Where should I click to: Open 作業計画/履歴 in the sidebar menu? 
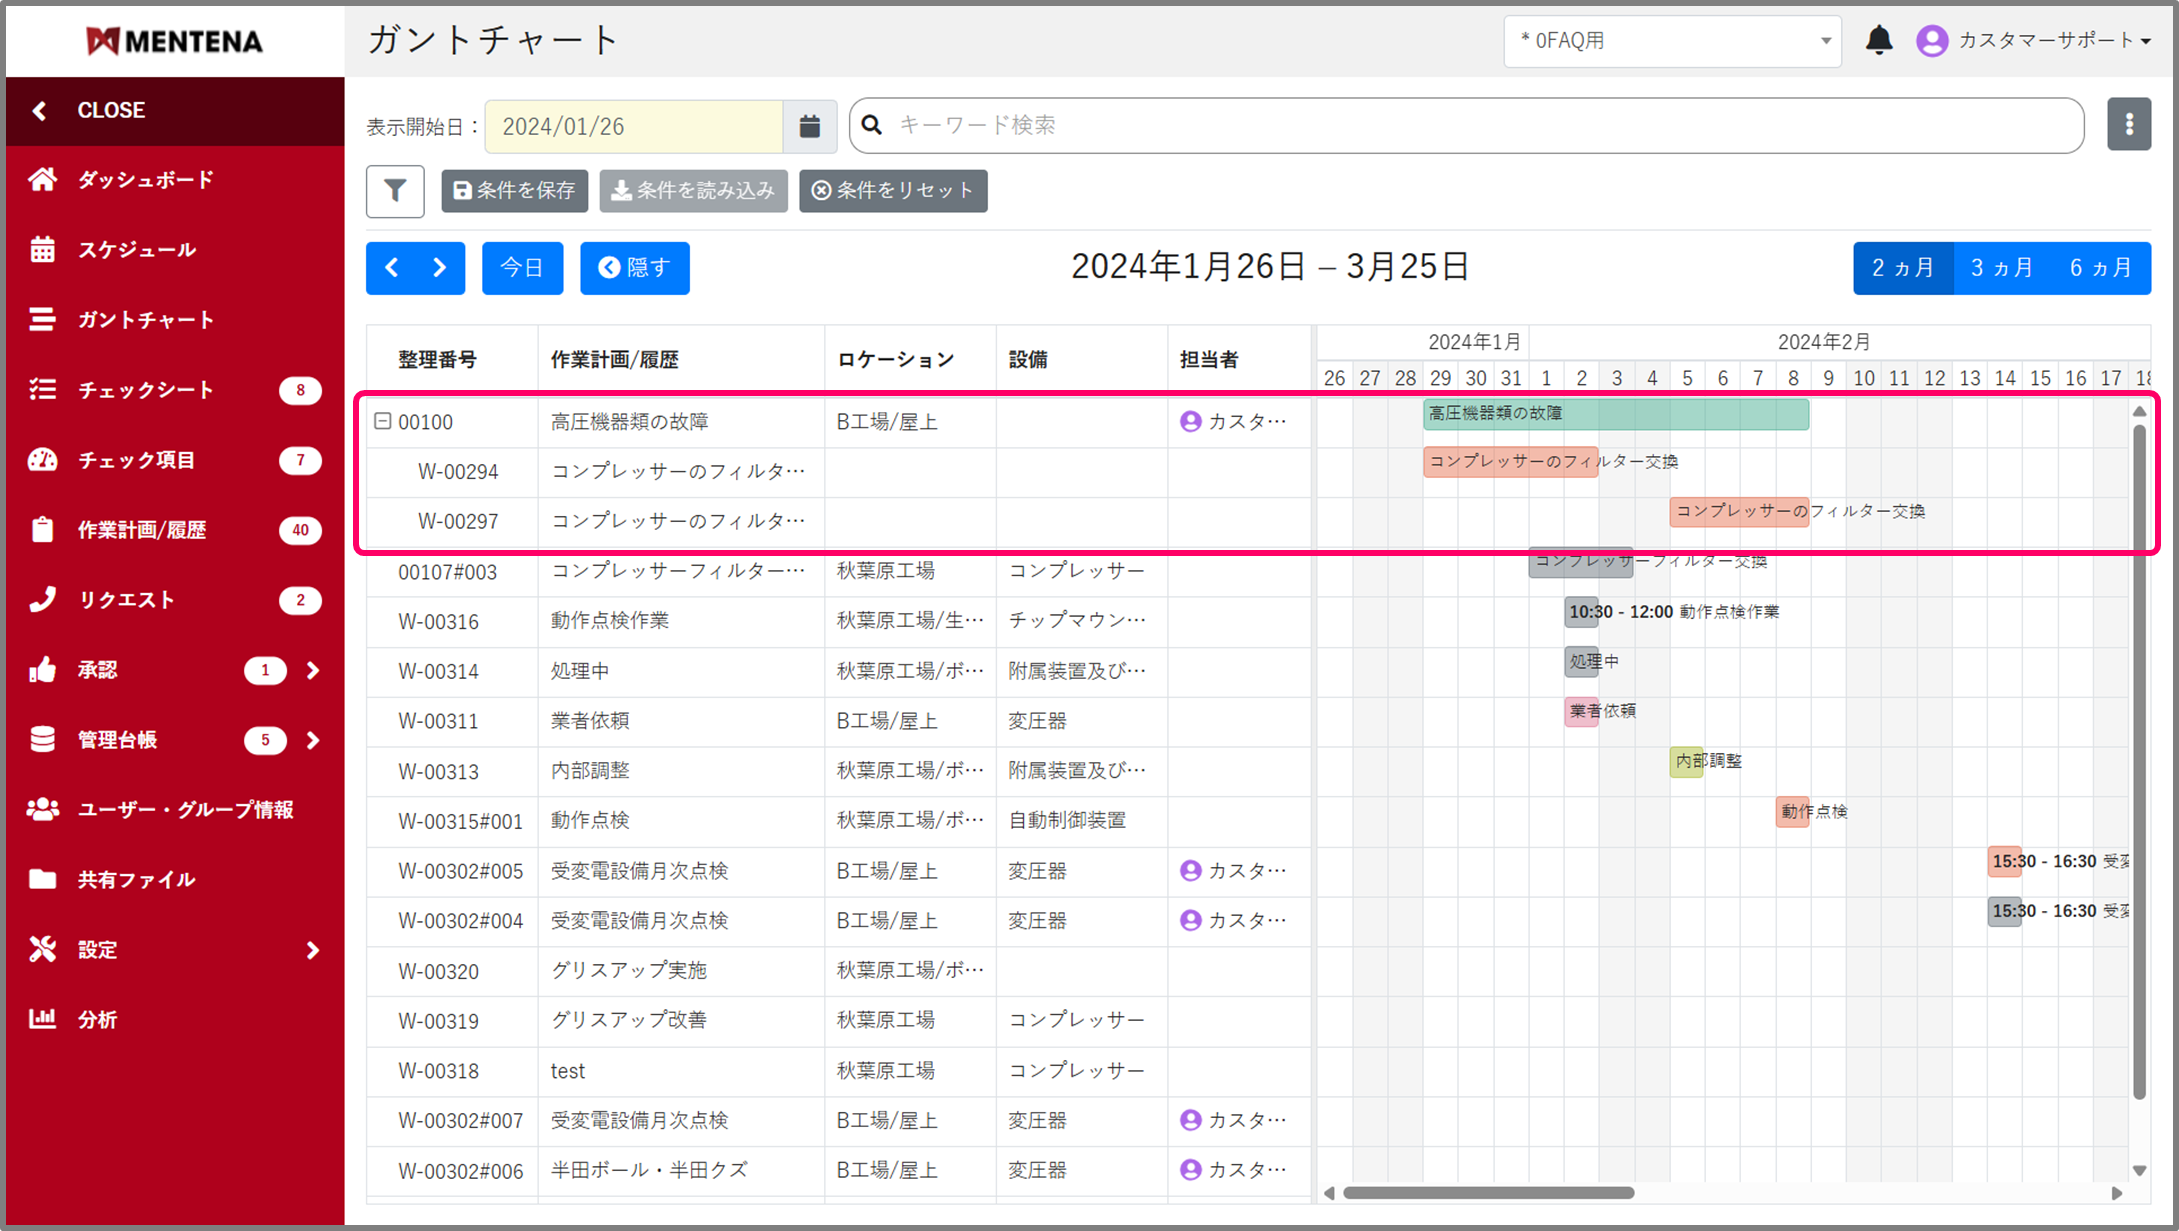click(142, 530)
